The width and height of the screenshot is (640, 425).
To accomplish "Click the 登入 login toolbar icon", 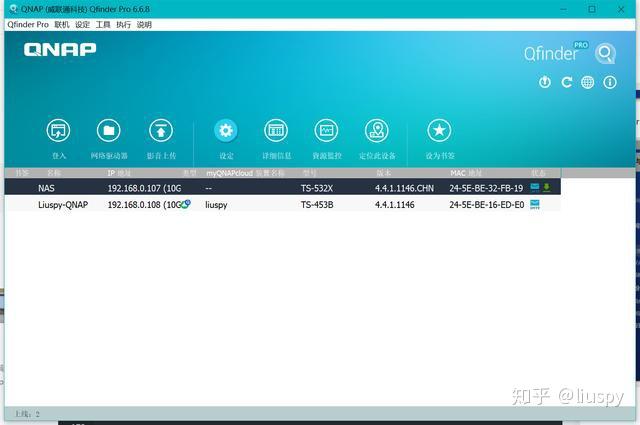I will (58, 131).
